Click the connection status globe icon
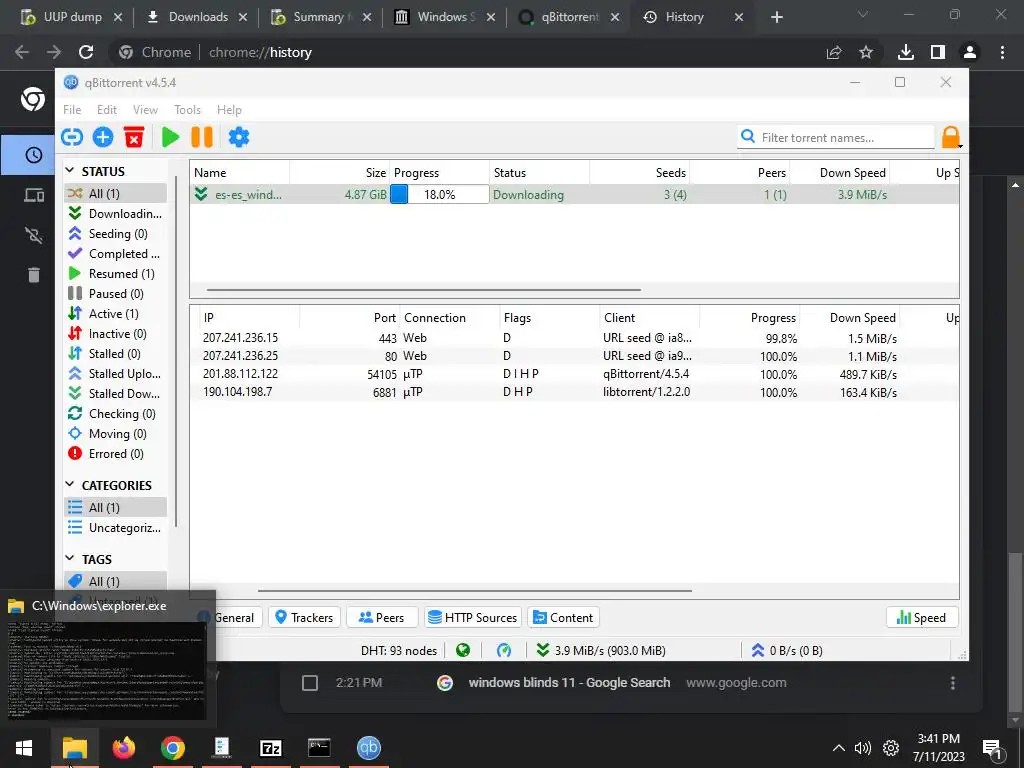This screenshot has width=1024, height=768. (463, 650)
